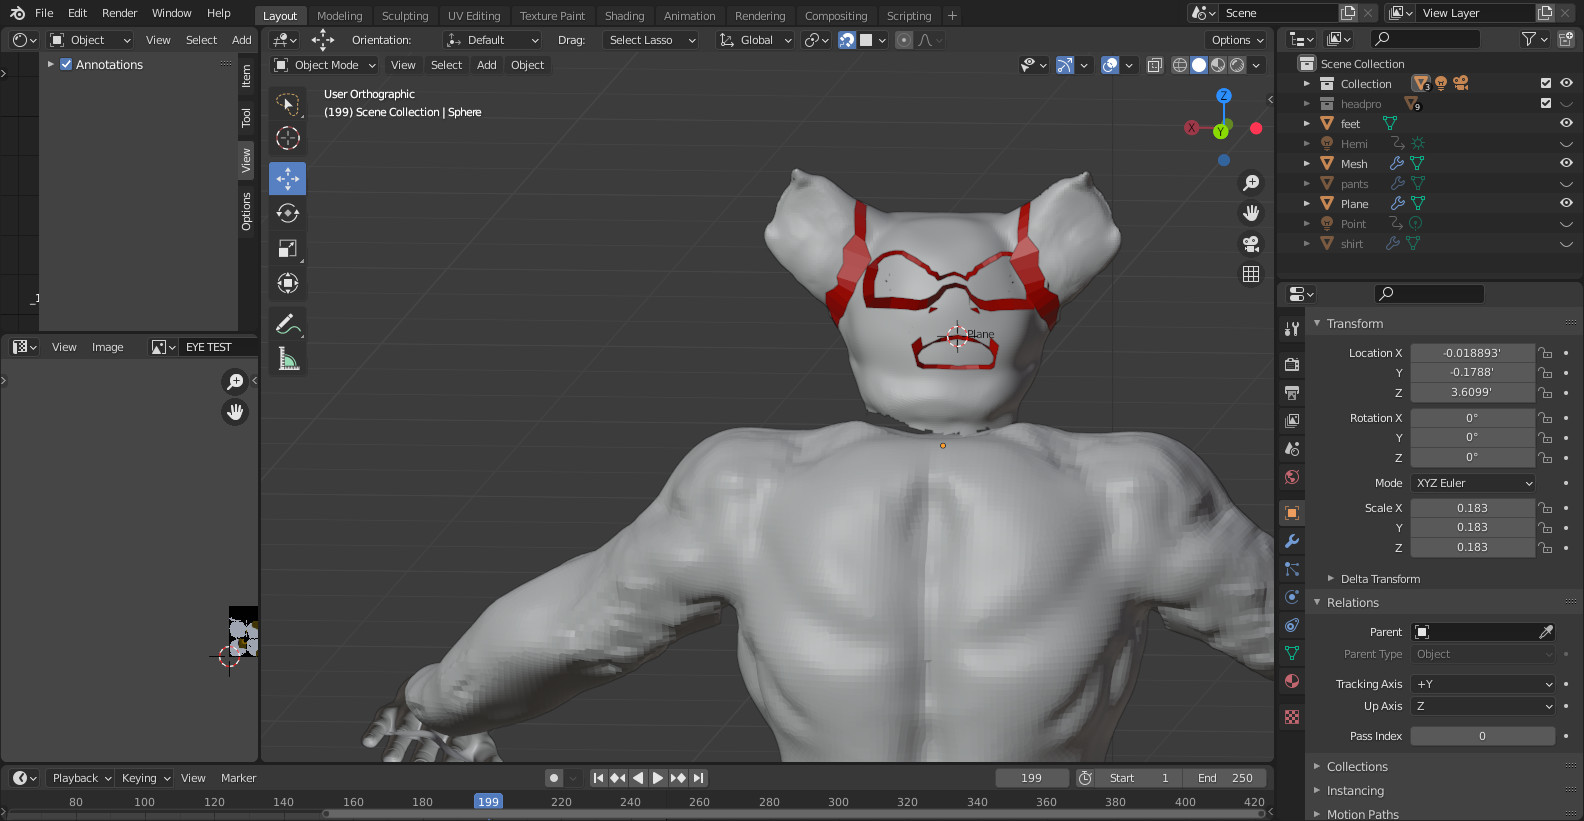Hide the feet object in outliner
The height and width of the screenshot is (821, 1584).
[1566, 123]
